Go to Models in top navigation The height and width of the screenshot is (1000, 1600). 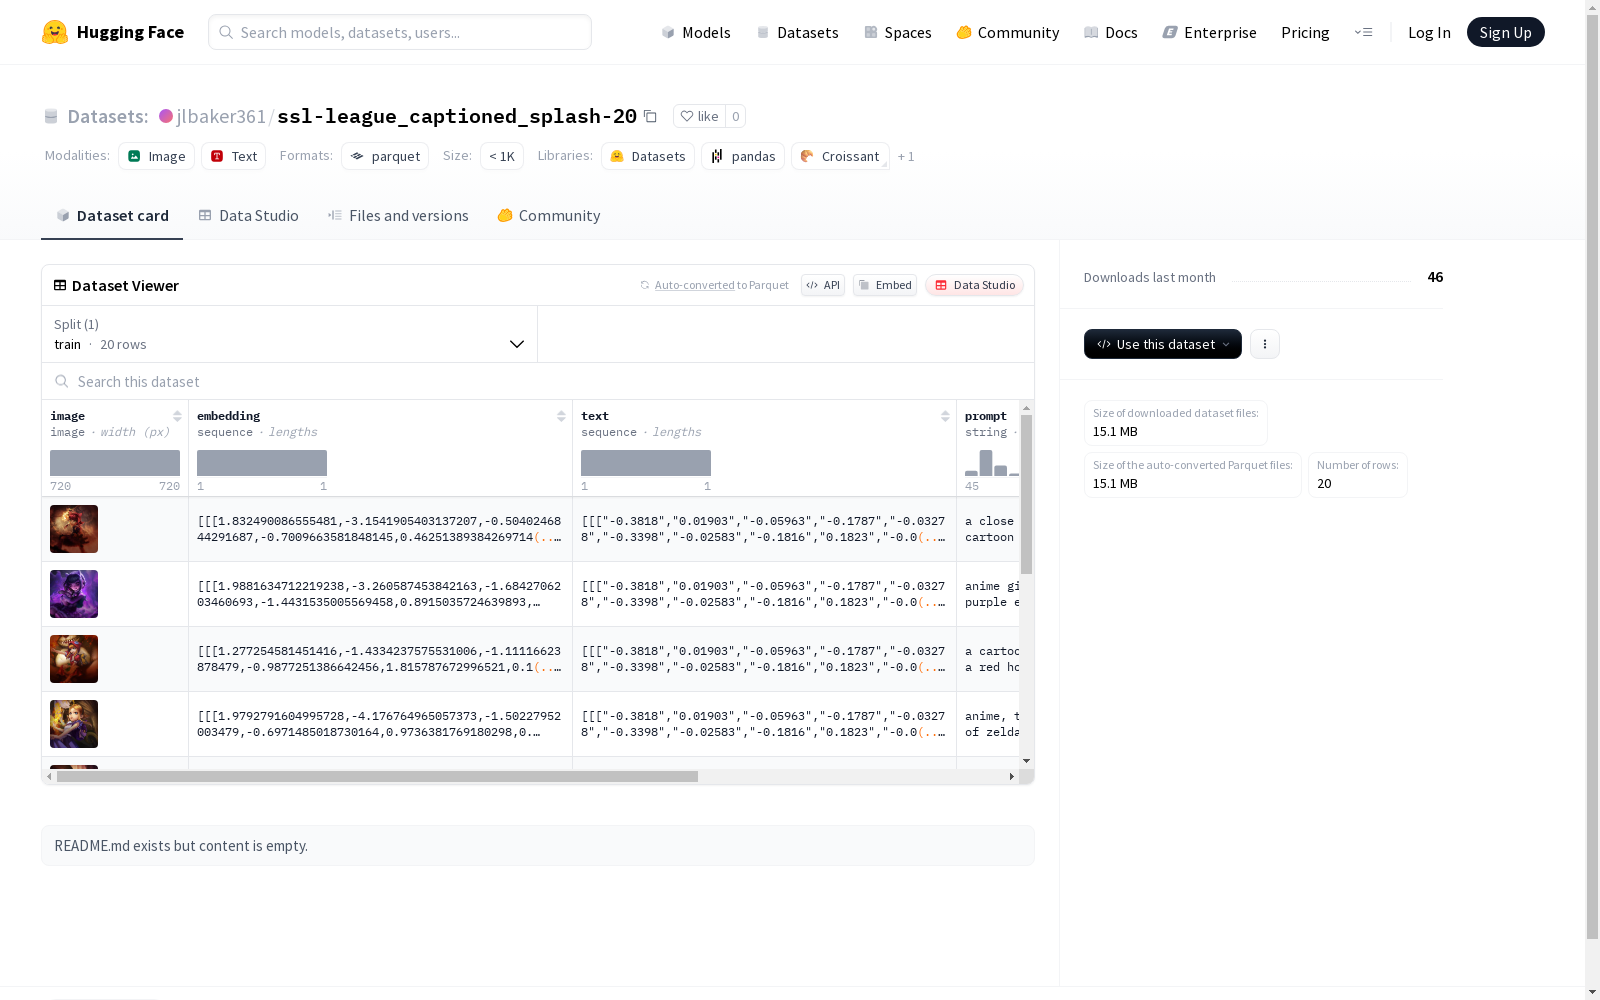(696, 32)
